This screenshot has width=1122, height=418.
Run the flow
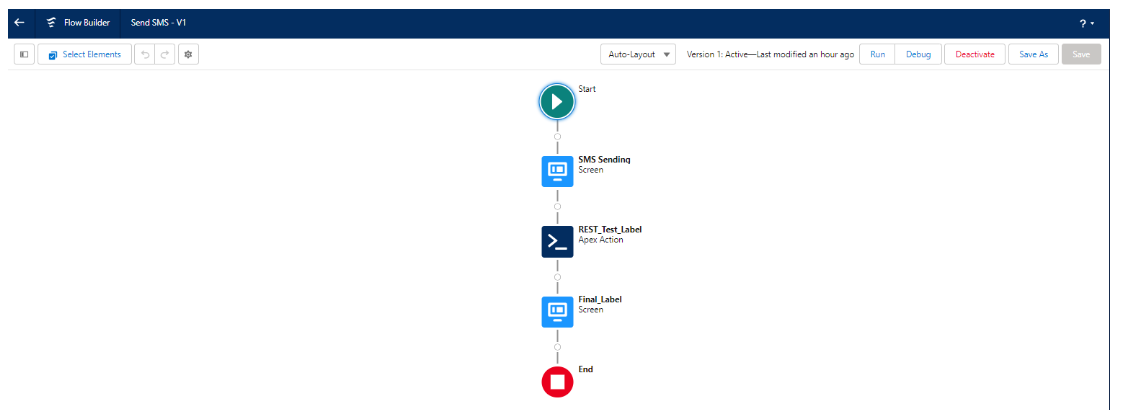coord(876,55)
